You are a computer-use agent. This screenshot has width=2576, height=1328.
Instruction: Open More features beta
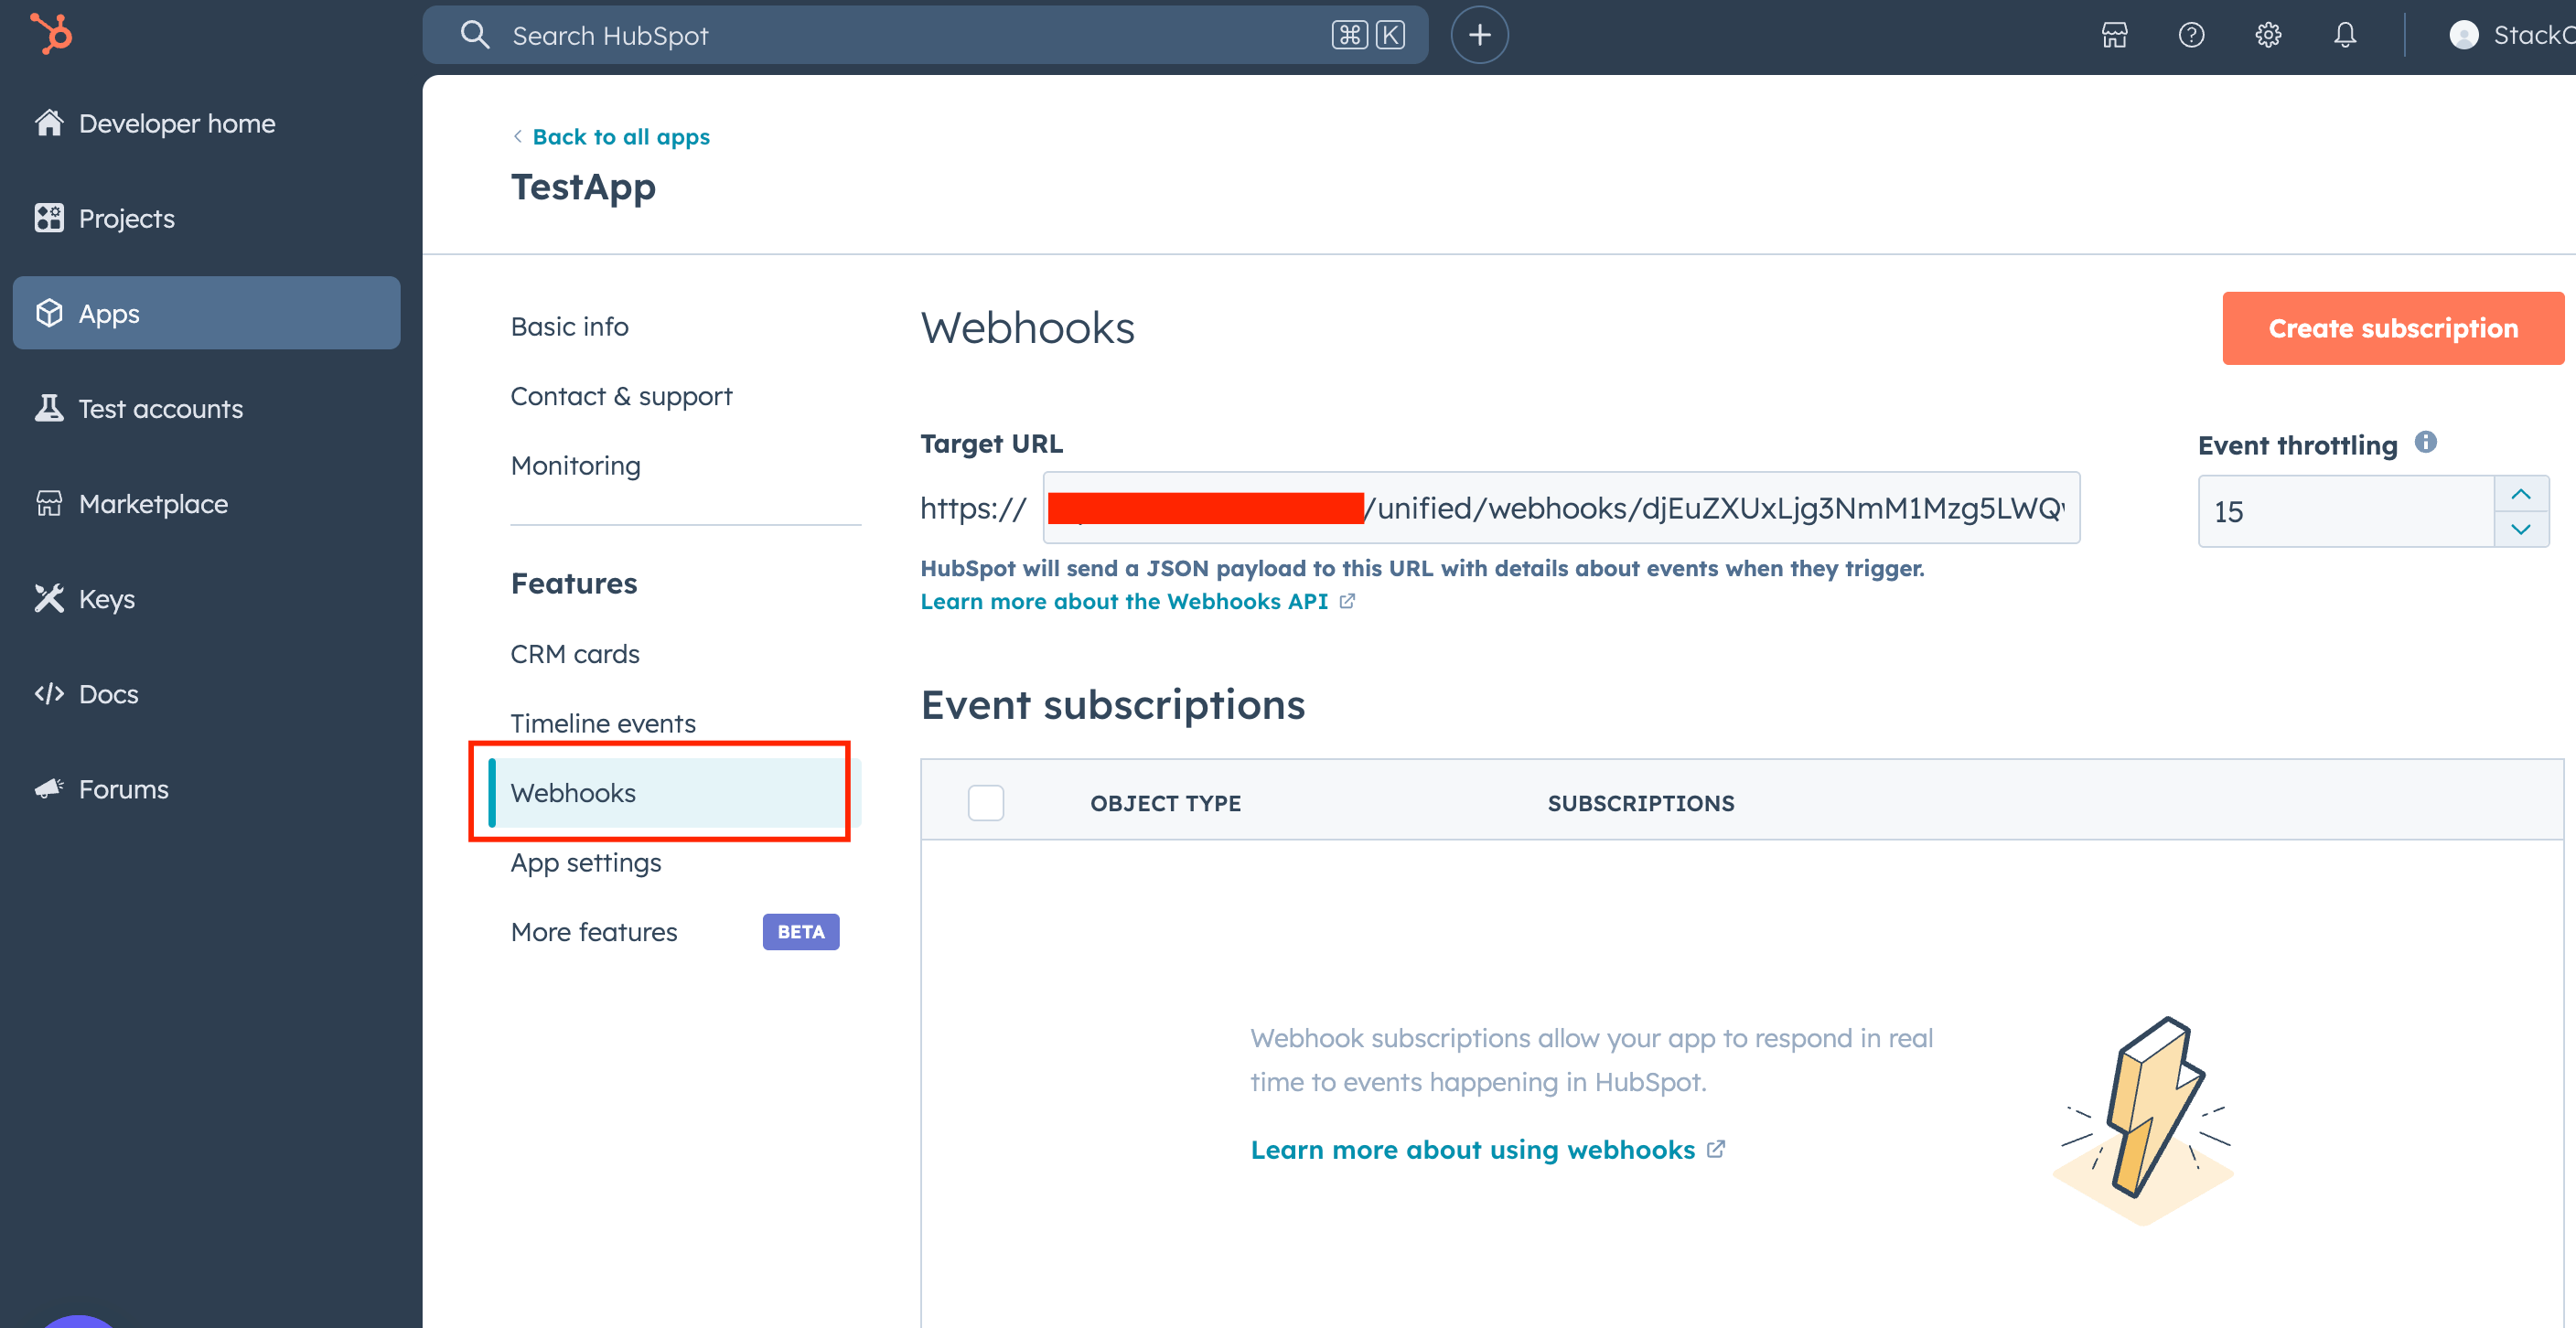593,931
